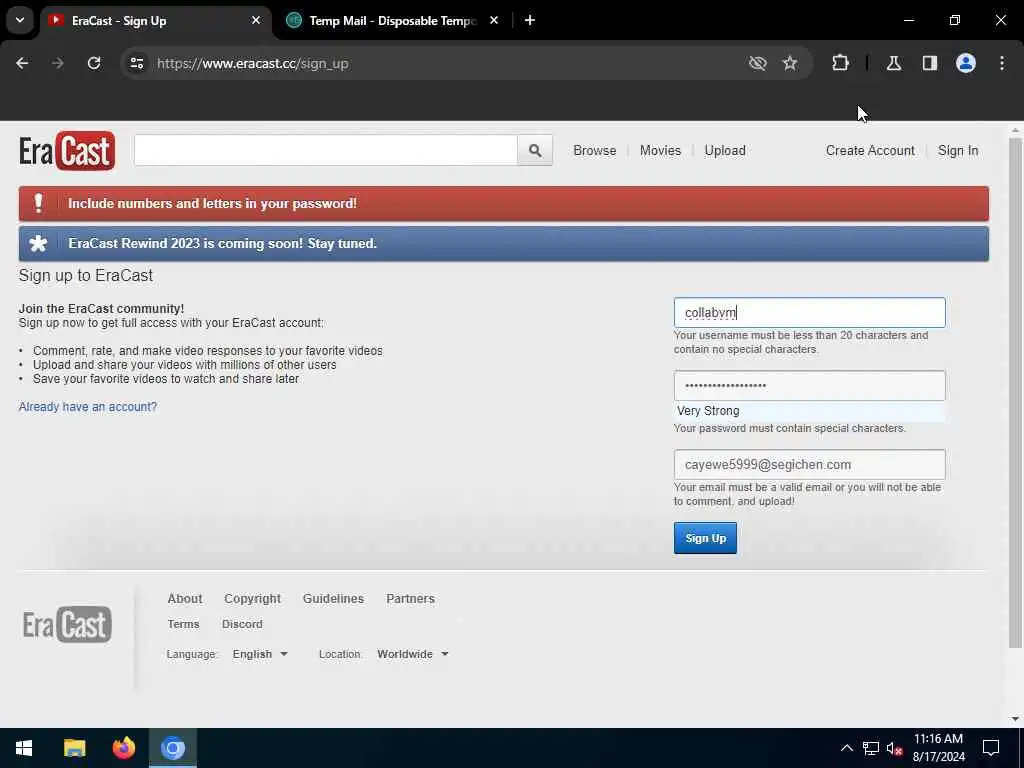Open the Movies menu item

click(x=660, y=151)
